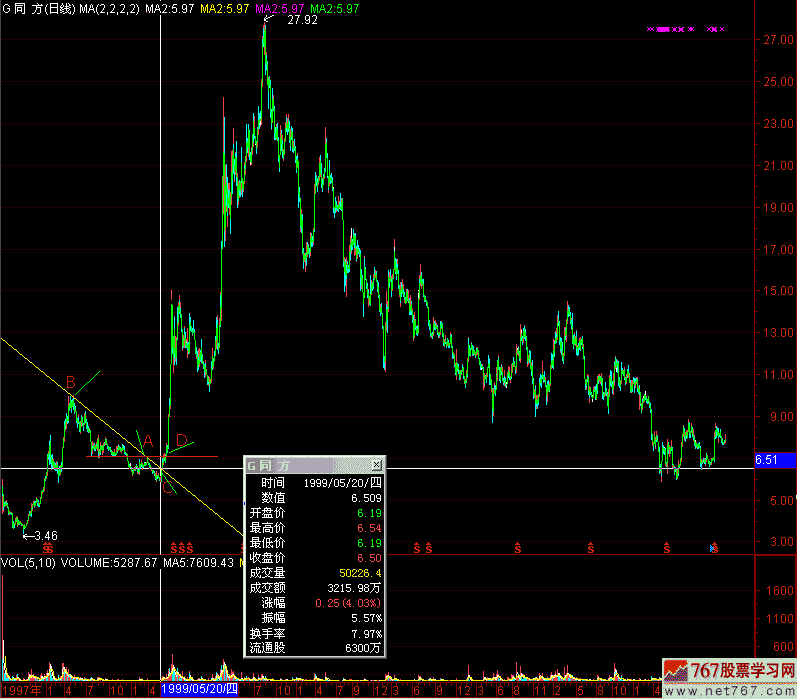Click the 3.46 low price marker
Viewport: 797px width, 699px height.
point(41,536)
